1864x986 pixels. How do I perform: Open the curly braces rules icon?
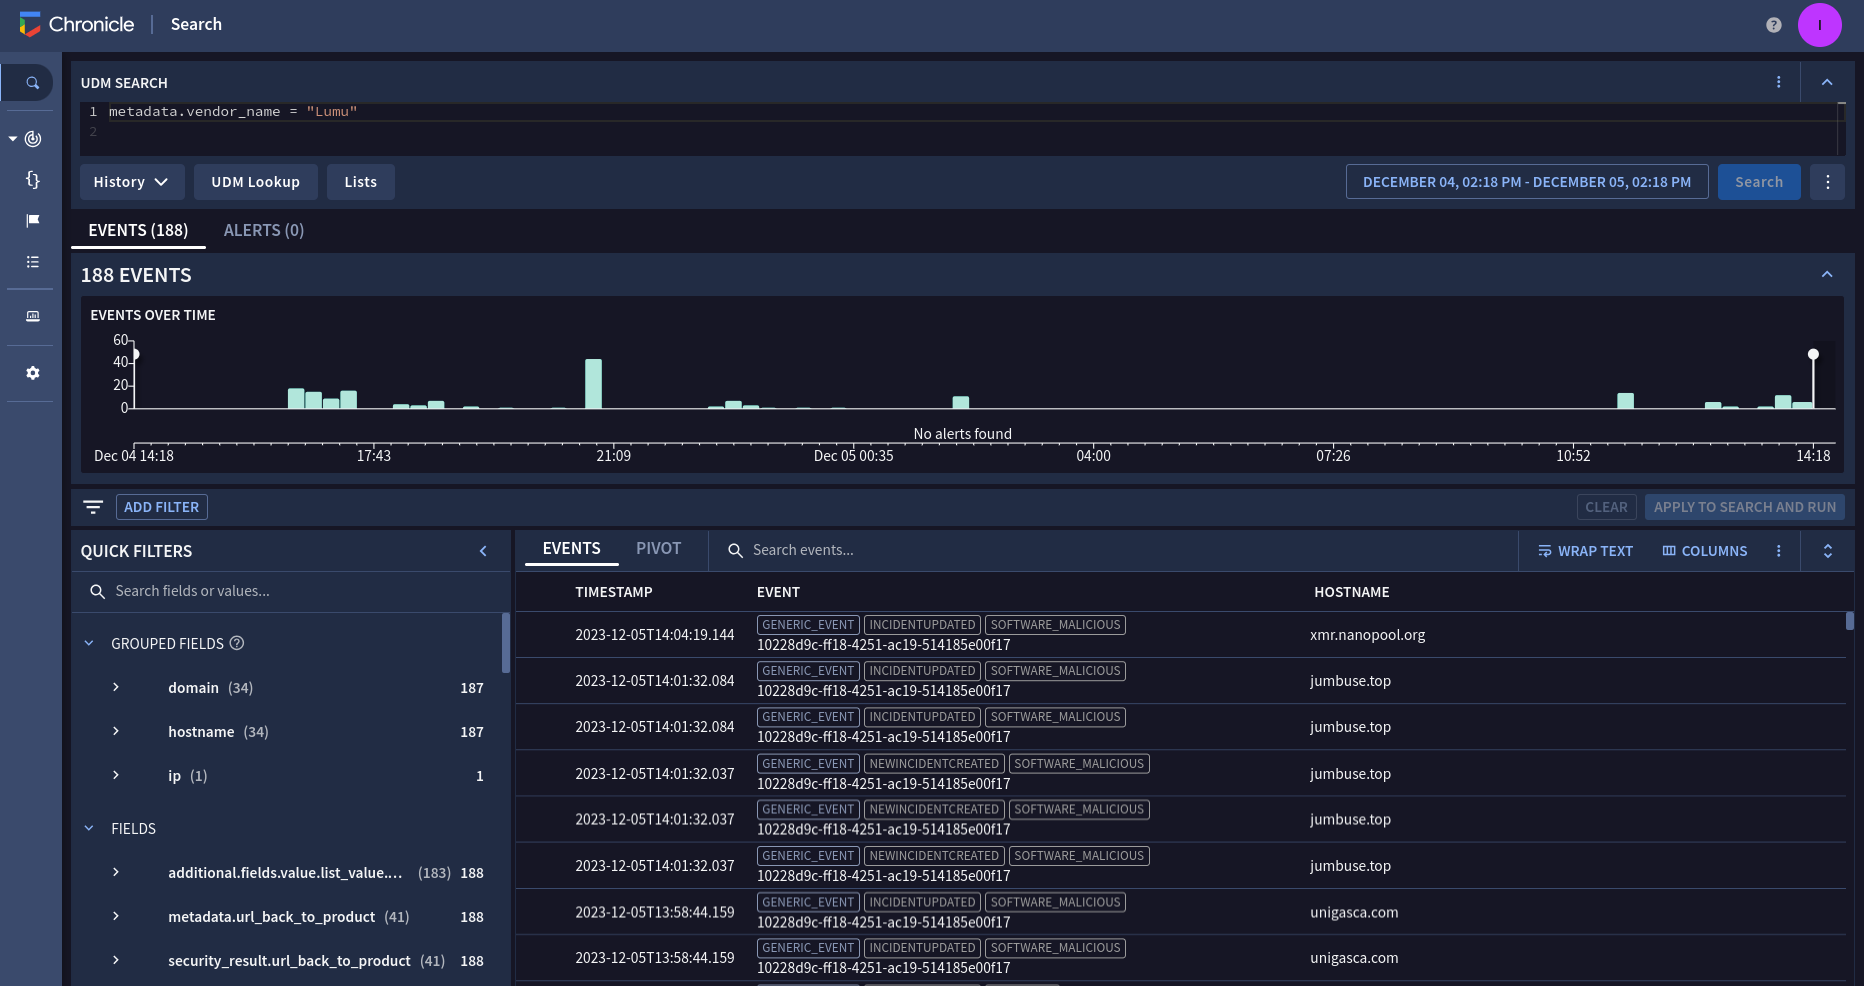pos(32,180)
